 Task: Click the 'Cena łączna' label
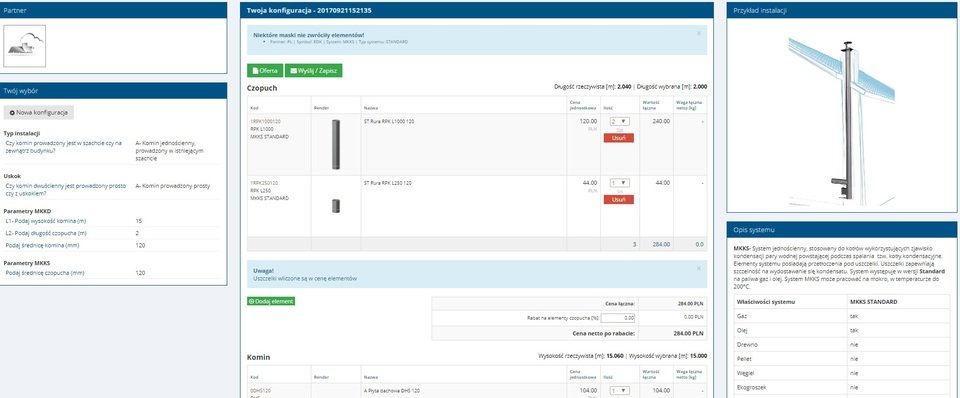[x=620, y=303]
